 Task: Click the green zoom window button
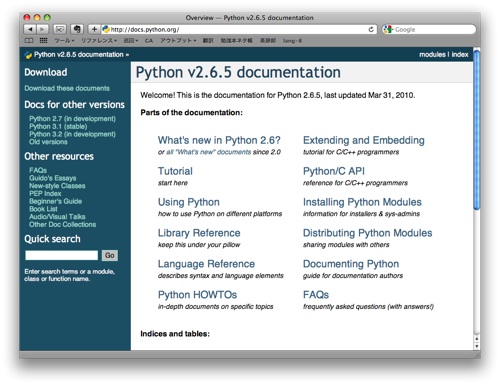pyautogui.click(x=47, y=17)
